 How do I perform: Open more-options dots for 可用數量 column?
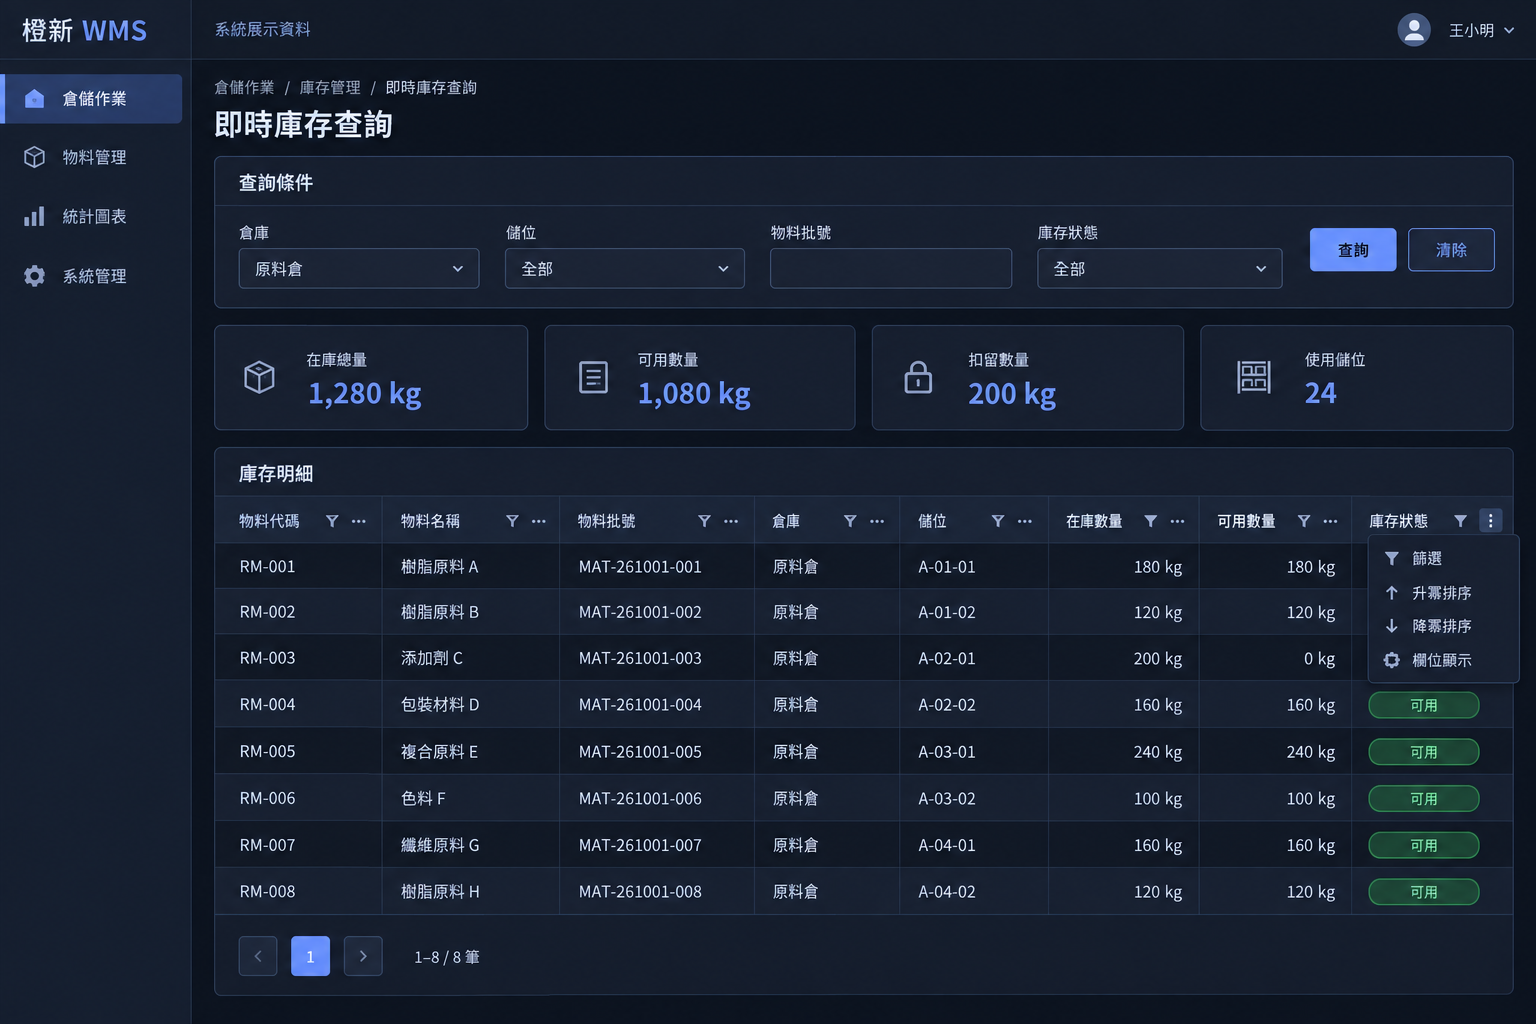pyautogui.click(x=1330, y=521)
